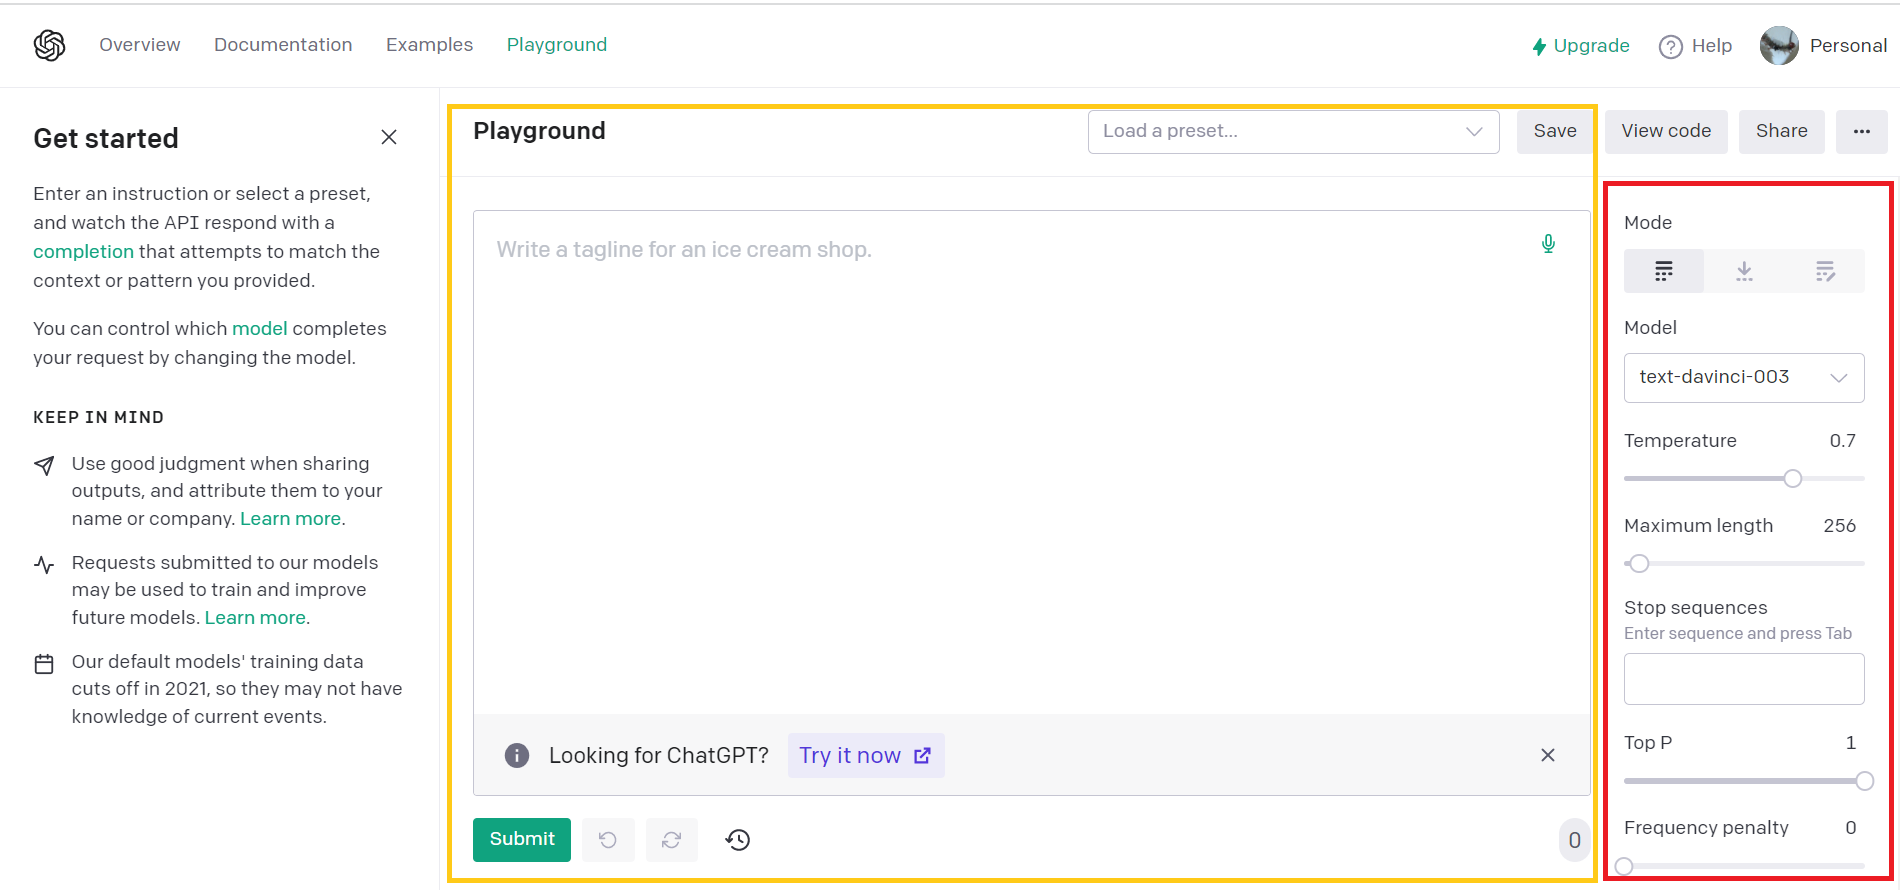Click the Maximum length slider handle
Image resolution: width=1900 pixels, height=890 pixels.
(x=1639, y=564)
